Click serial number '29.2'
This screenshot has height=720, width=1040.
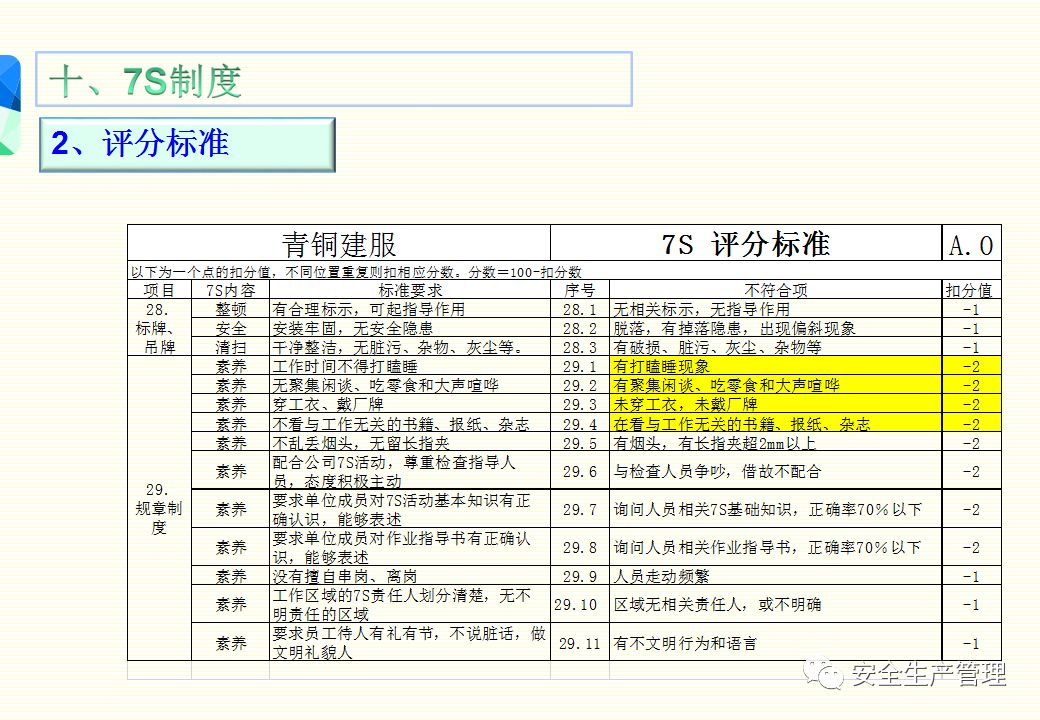580,385
